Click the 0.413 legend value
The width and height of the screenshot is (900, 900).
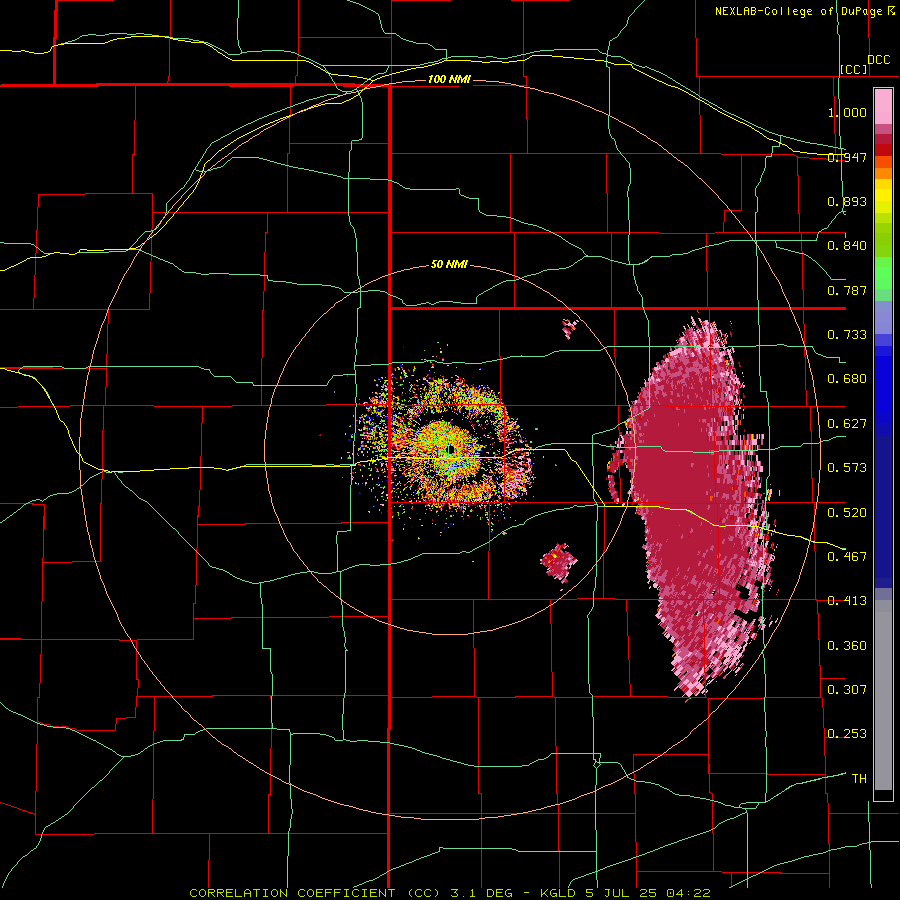pos(847,601)
